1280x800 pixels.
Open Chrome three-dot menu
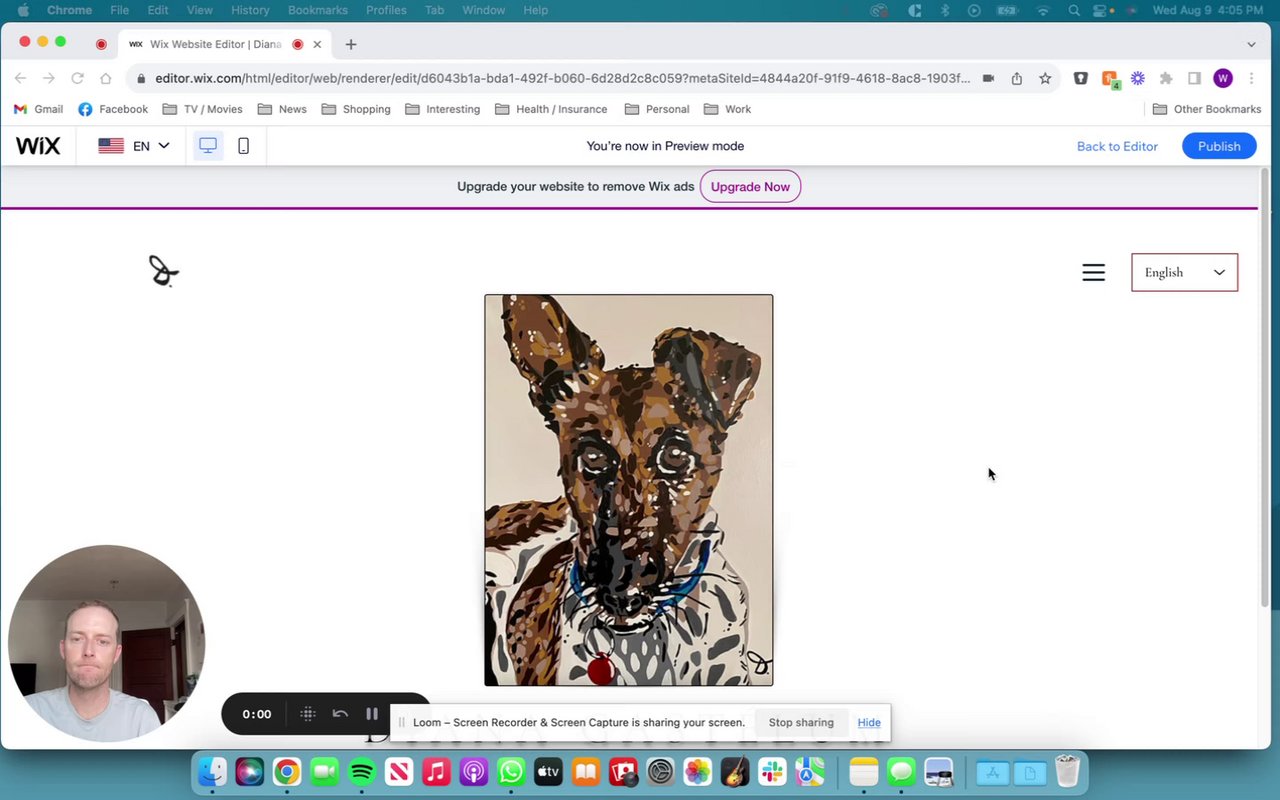click(x=1251, y=78)
